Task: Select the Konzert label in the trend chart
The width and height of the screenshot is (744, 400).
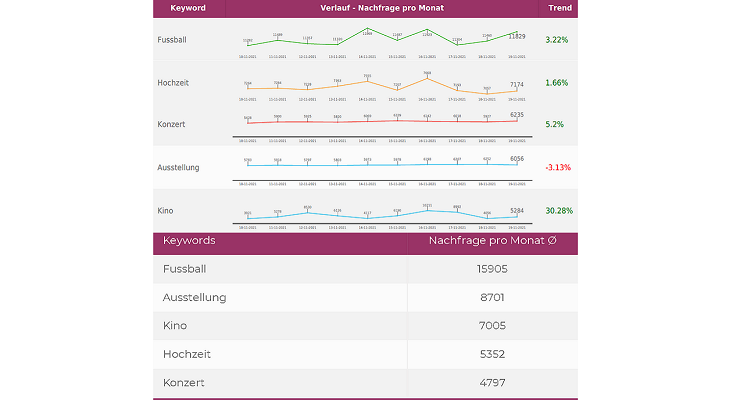Action: (x=171, y=124)
